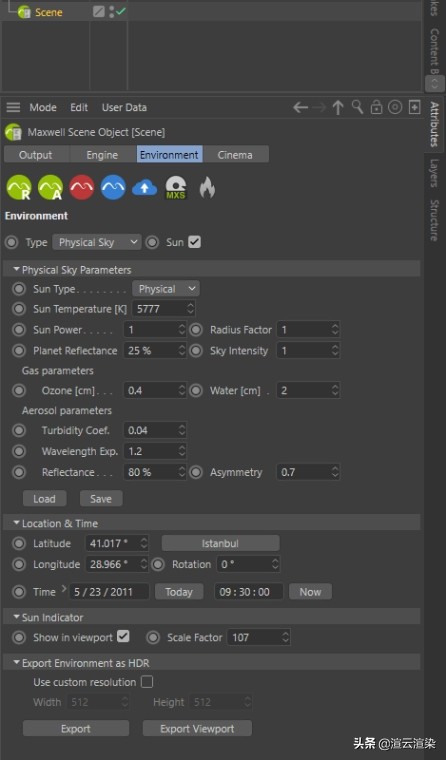Click animation dot beside Scale Factor
The width and height of the screenshot is (446, 760).
point(153,637)
